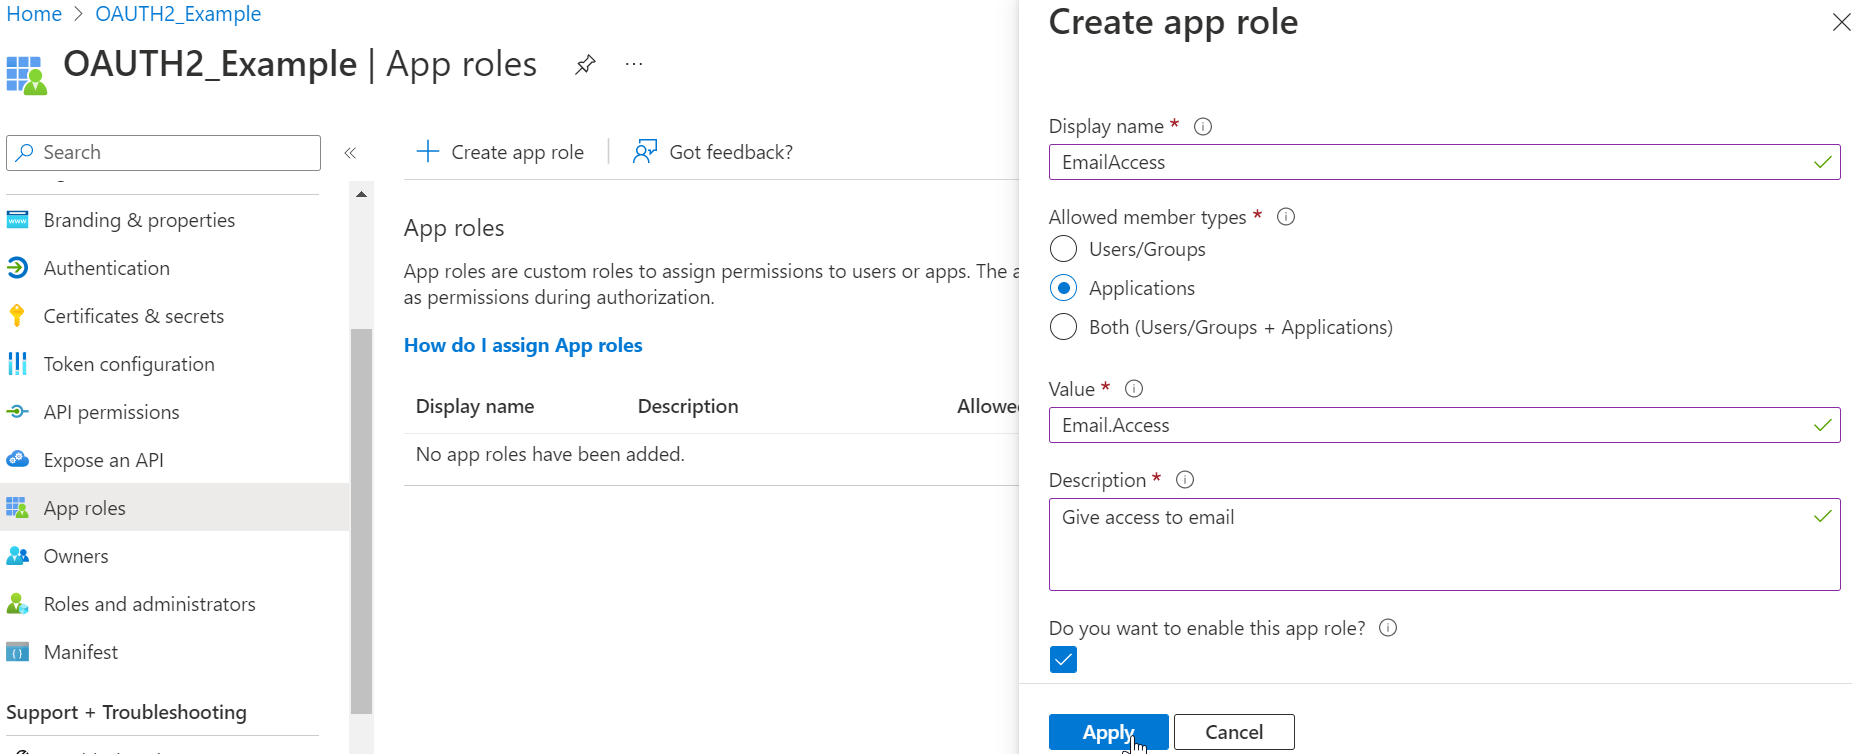Open the ellipsis more options menu

pyautogui.click(x=634, y=64)
